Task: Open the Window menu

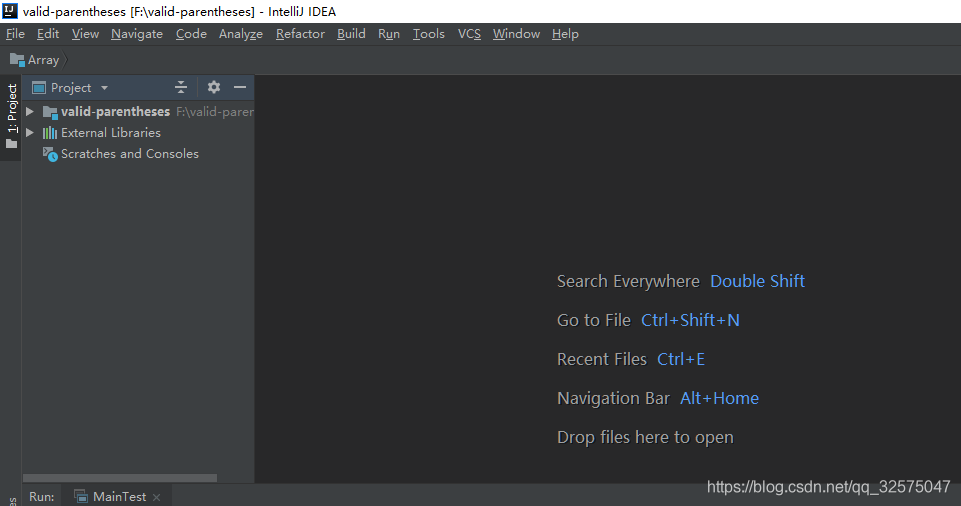Action: (516, 34)
